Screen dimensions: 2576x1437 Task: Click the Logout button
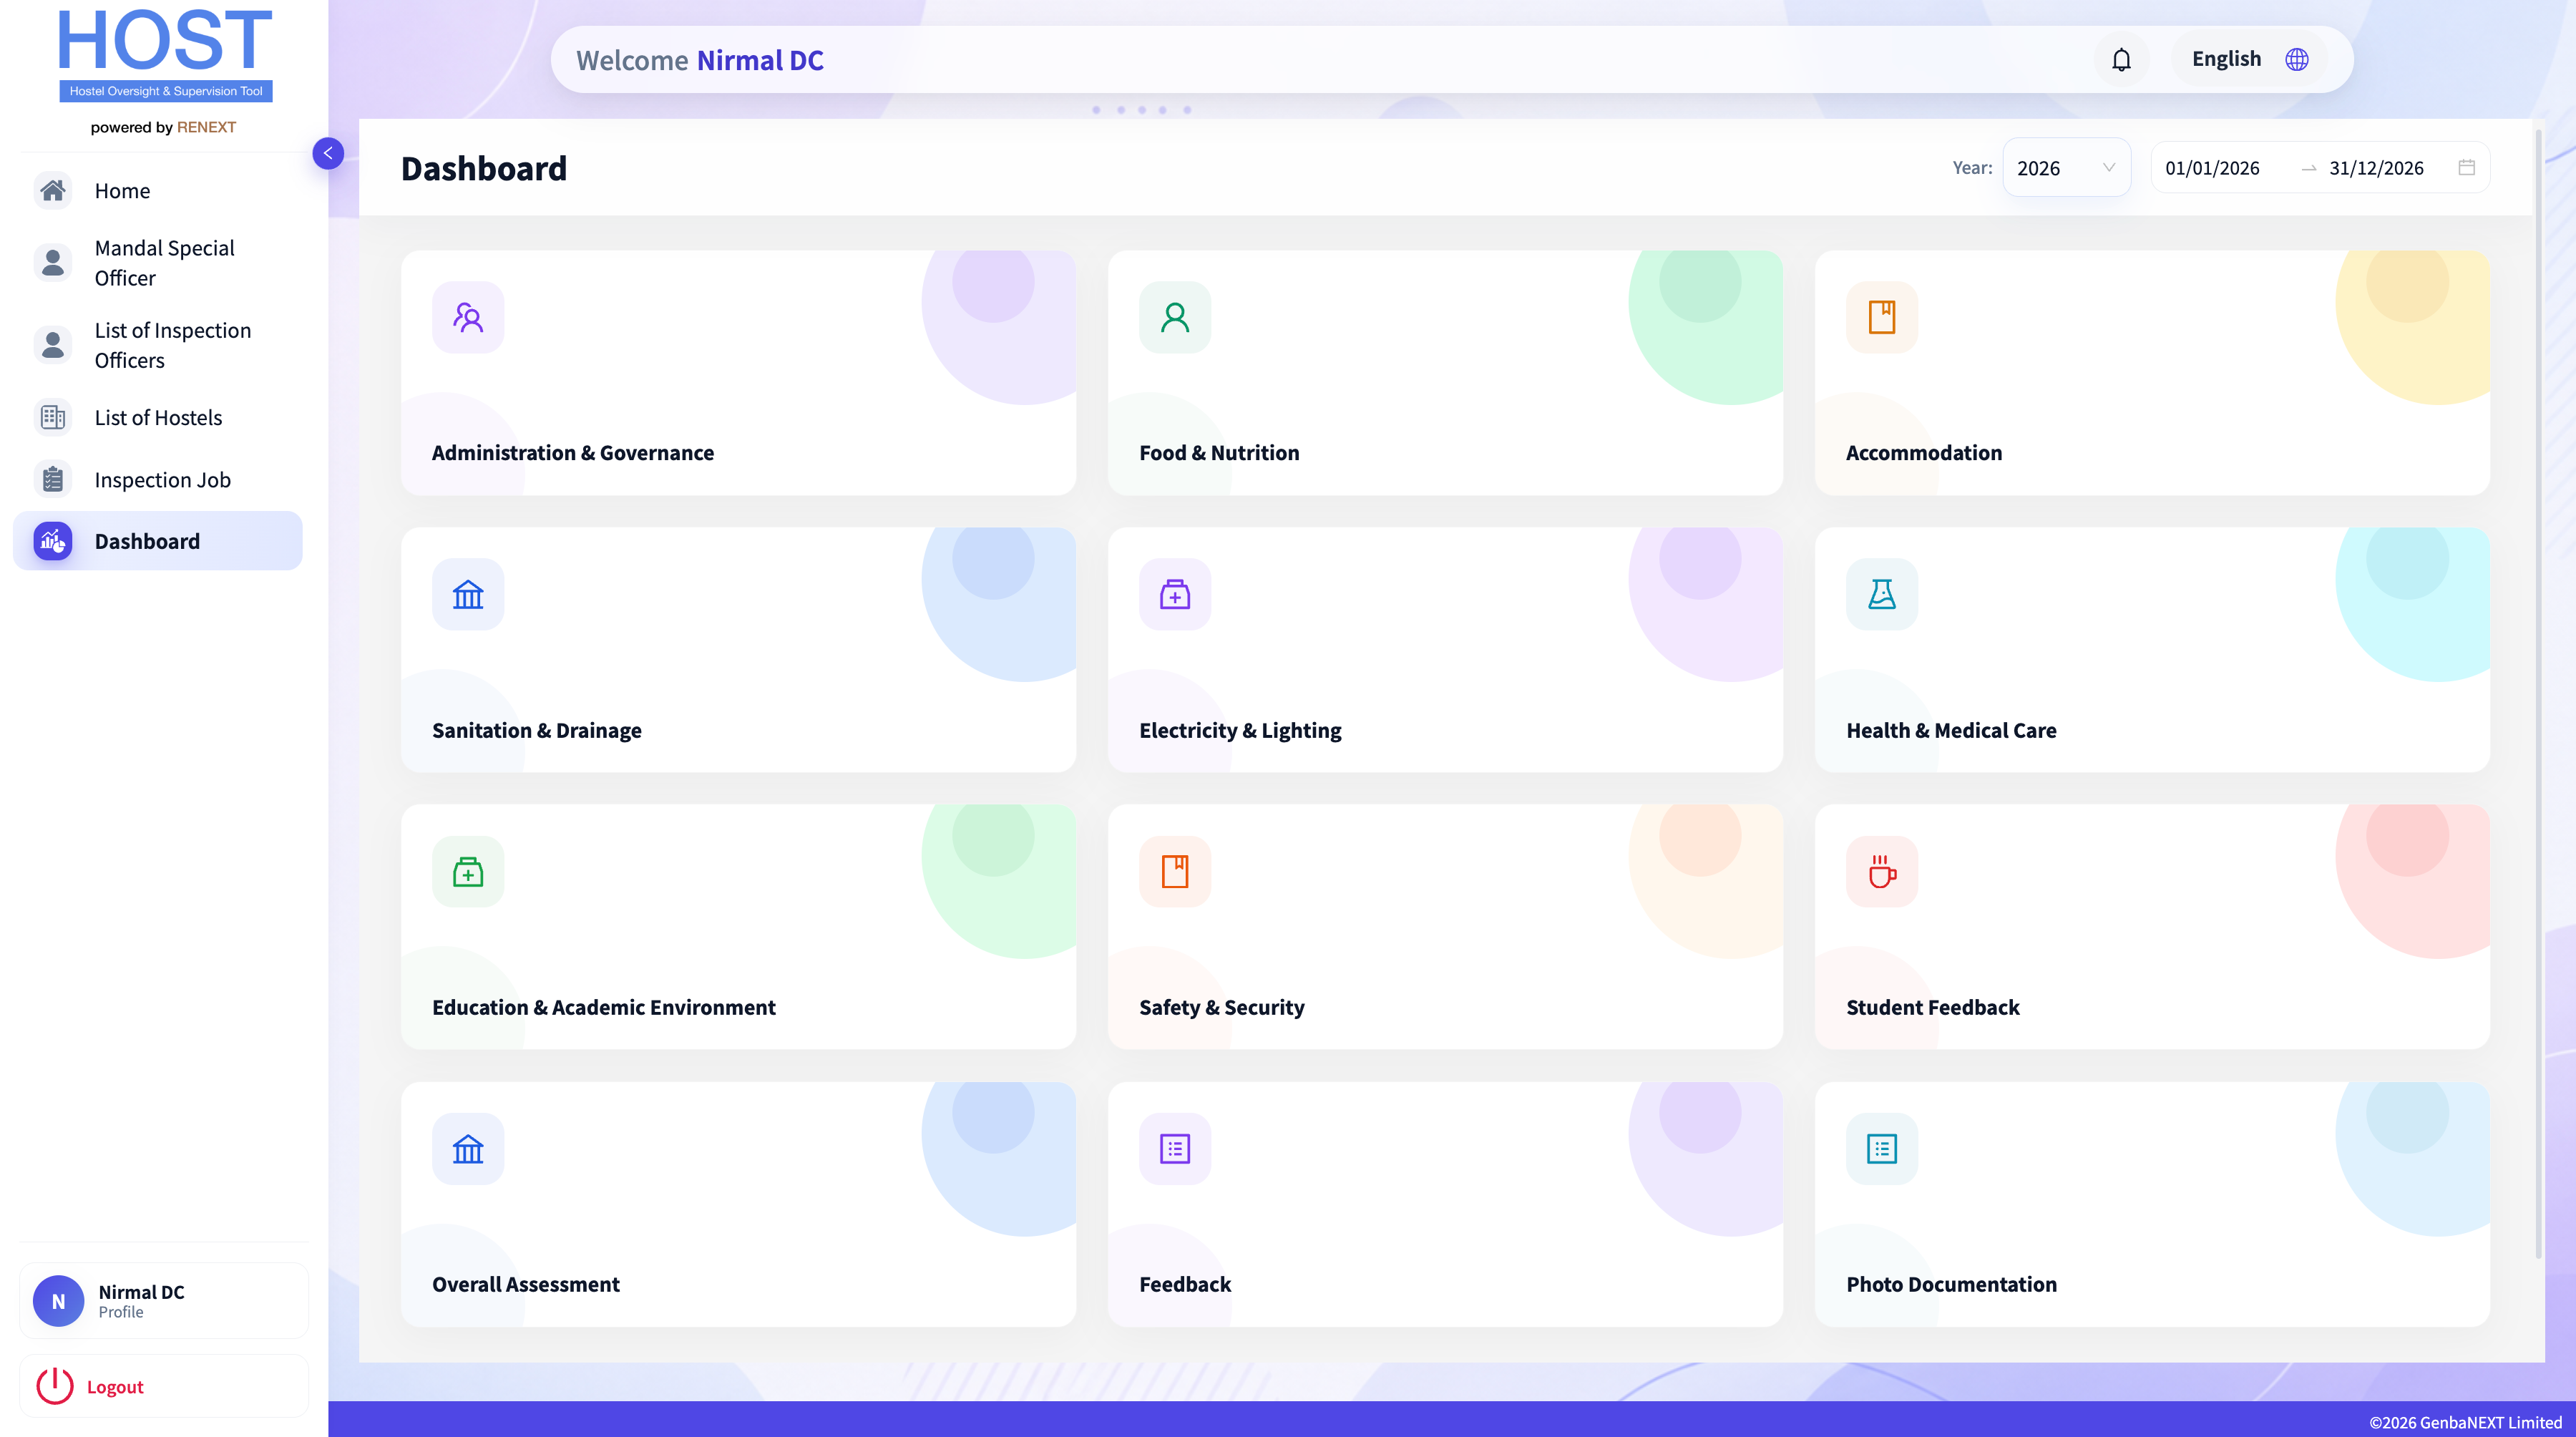coord(164,1386)
